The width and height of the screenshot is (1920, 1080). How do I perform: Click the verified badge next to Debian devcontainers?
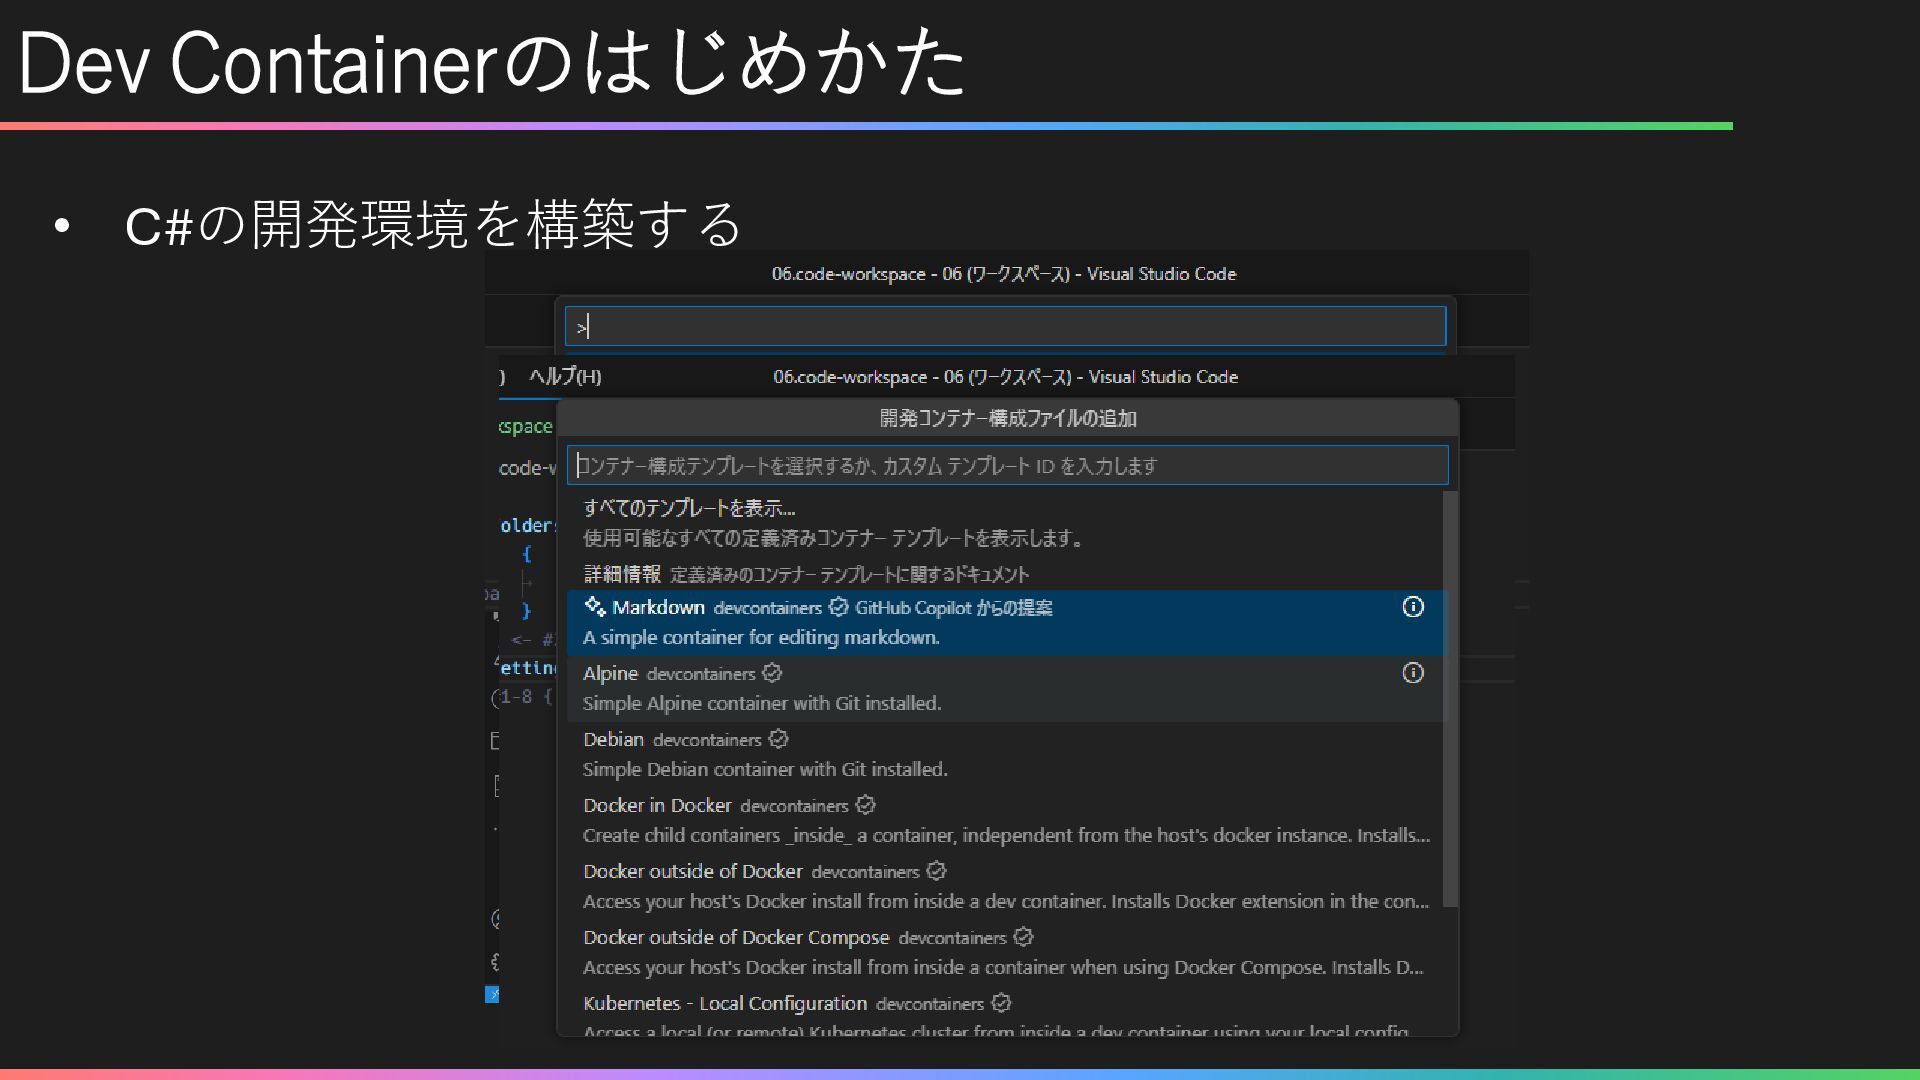(779, 739)
